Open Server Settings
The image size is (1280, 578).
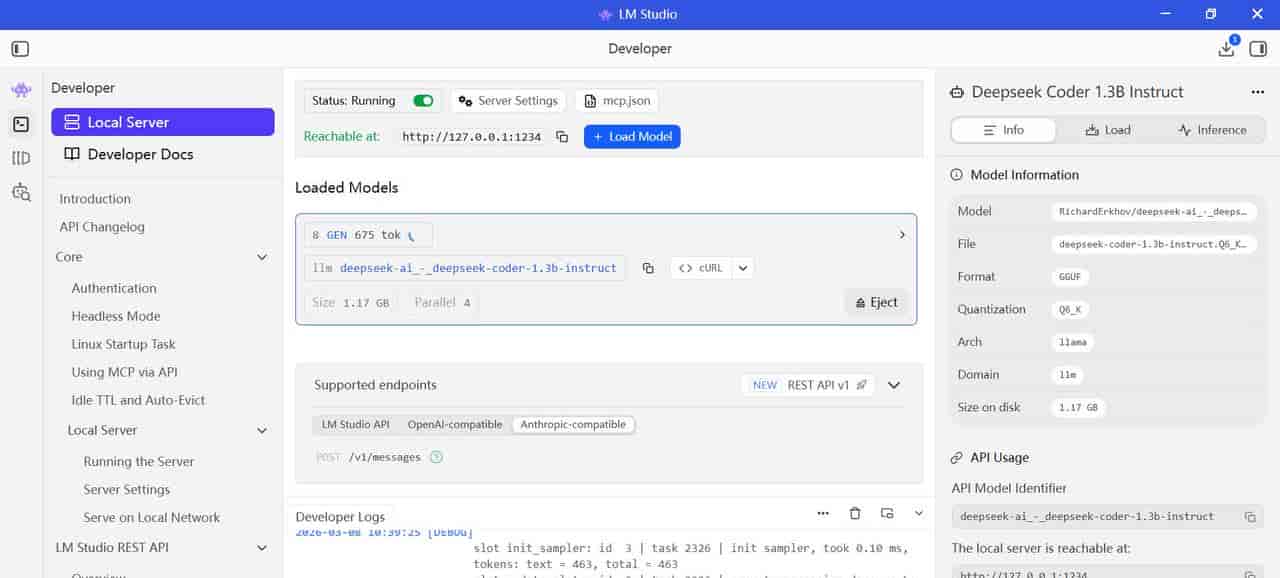point(508,101)
